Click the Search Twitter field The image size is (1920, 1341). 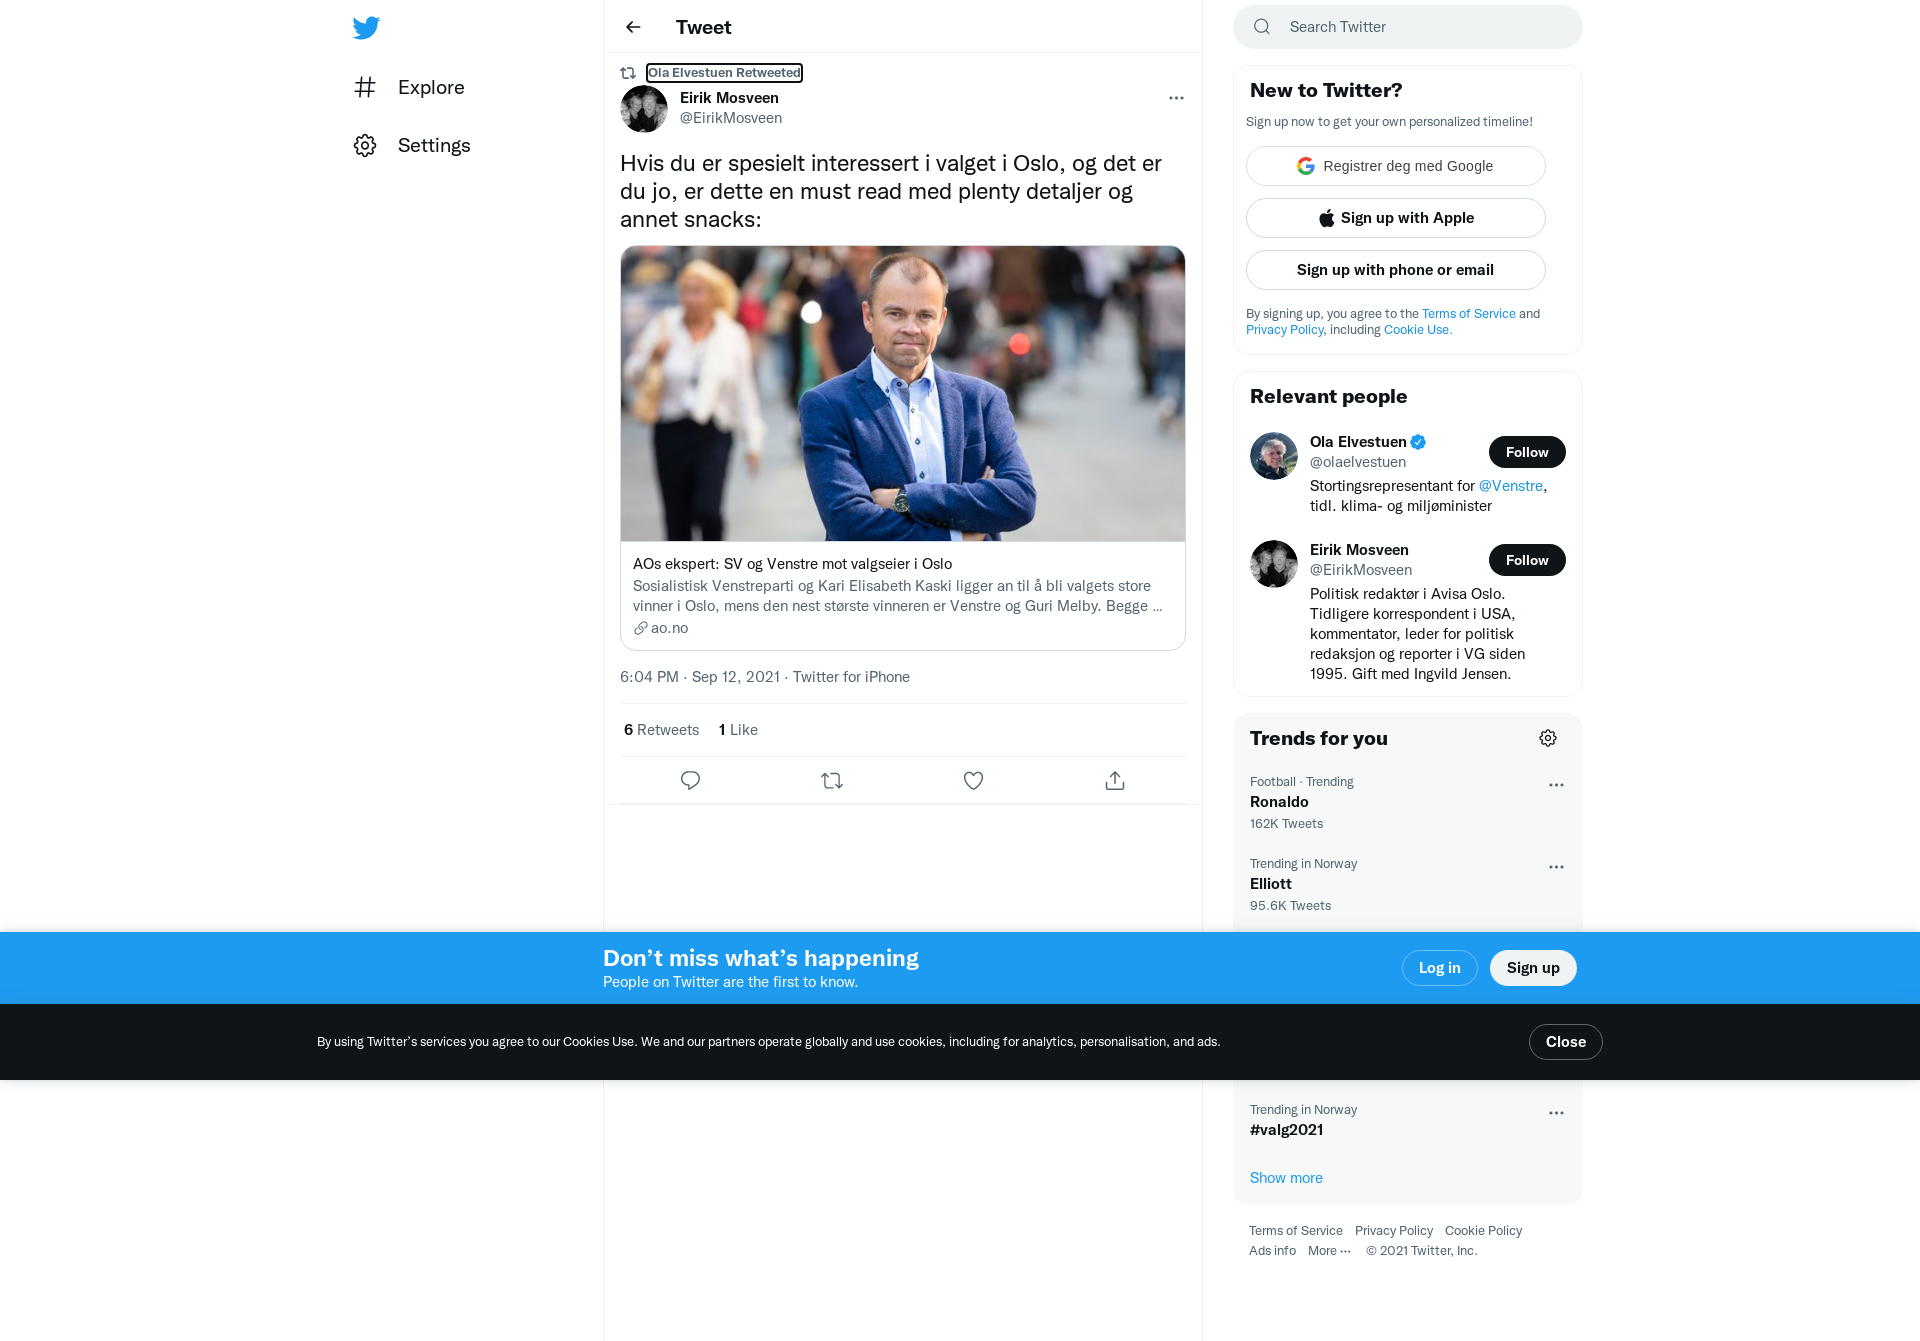pyautogui.click(x=1408, y=27)
